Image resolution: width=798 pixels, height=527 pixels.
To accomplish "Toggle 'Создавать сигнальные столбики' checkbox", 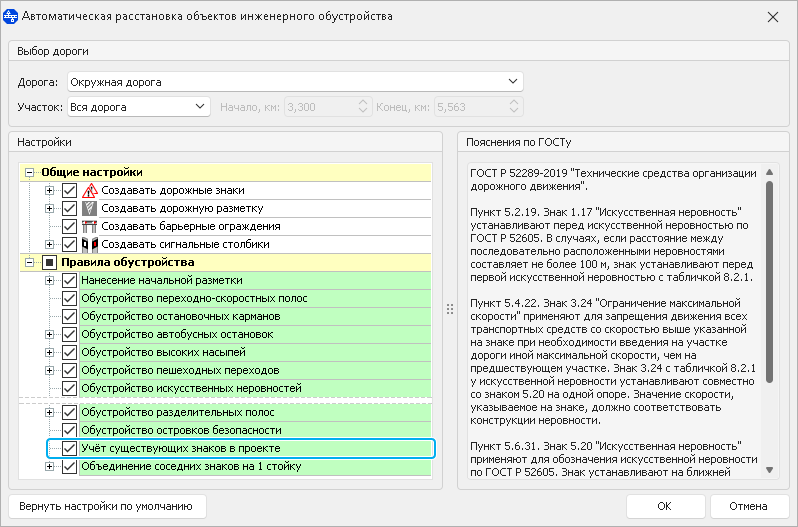I will [70, 245].
